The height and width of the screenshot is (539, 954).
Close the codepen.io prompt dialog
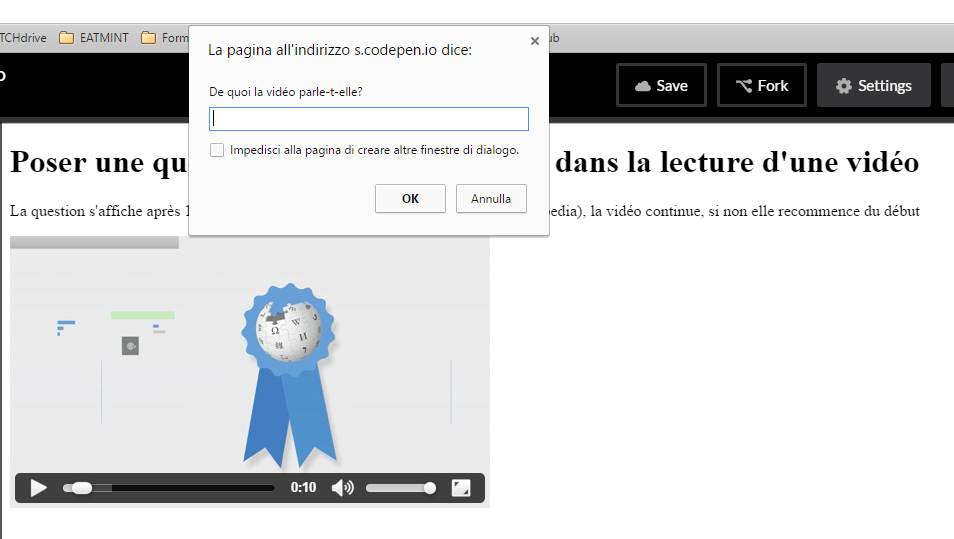(535, 41)
